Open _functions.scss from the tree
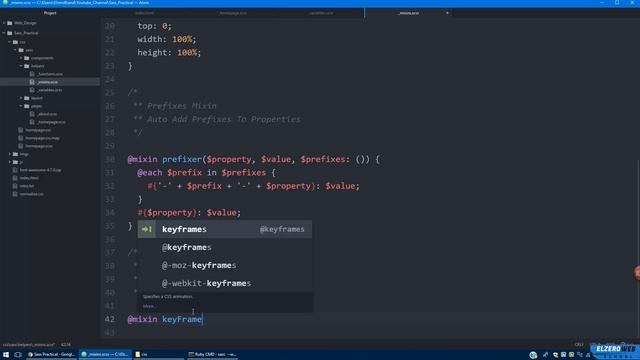This screenshot has width=640, height=360. pyautogui.click(x=50, y=74)
